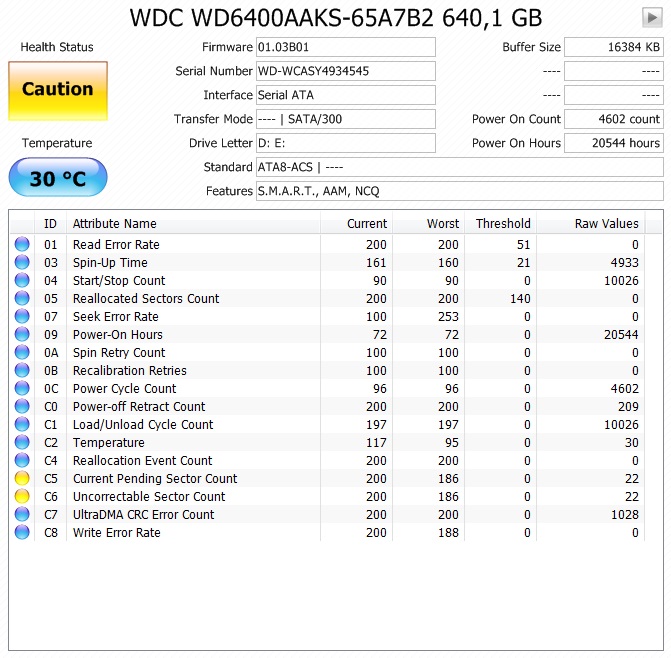This screenshot has width=671, height=658.
Task: Select the status icon for Spin-Up Time
Action: click(x=22, y=262)
